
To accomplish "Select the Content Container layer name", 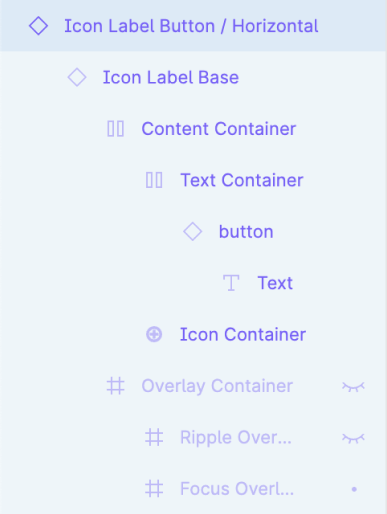I will tap(219, 129).
